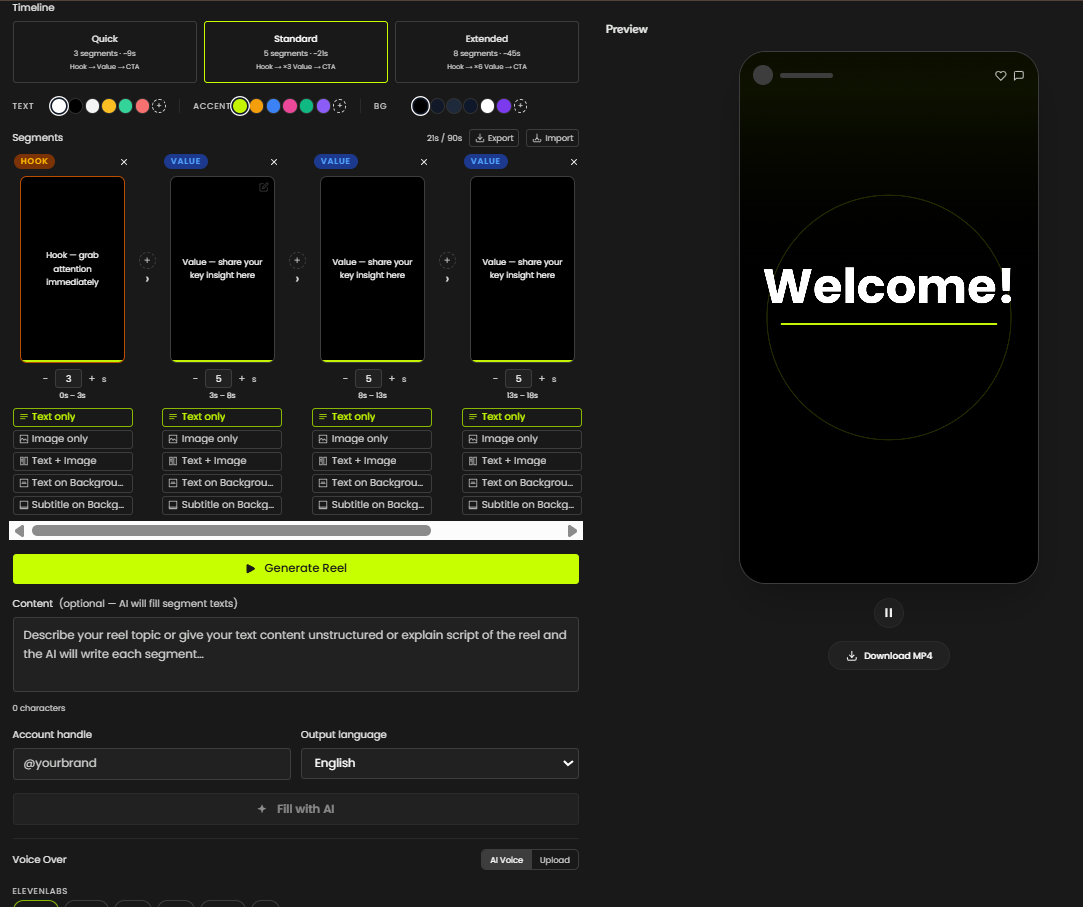Increase first Value segment duration
Screen dimensions: 1083x907
(242, 379)
